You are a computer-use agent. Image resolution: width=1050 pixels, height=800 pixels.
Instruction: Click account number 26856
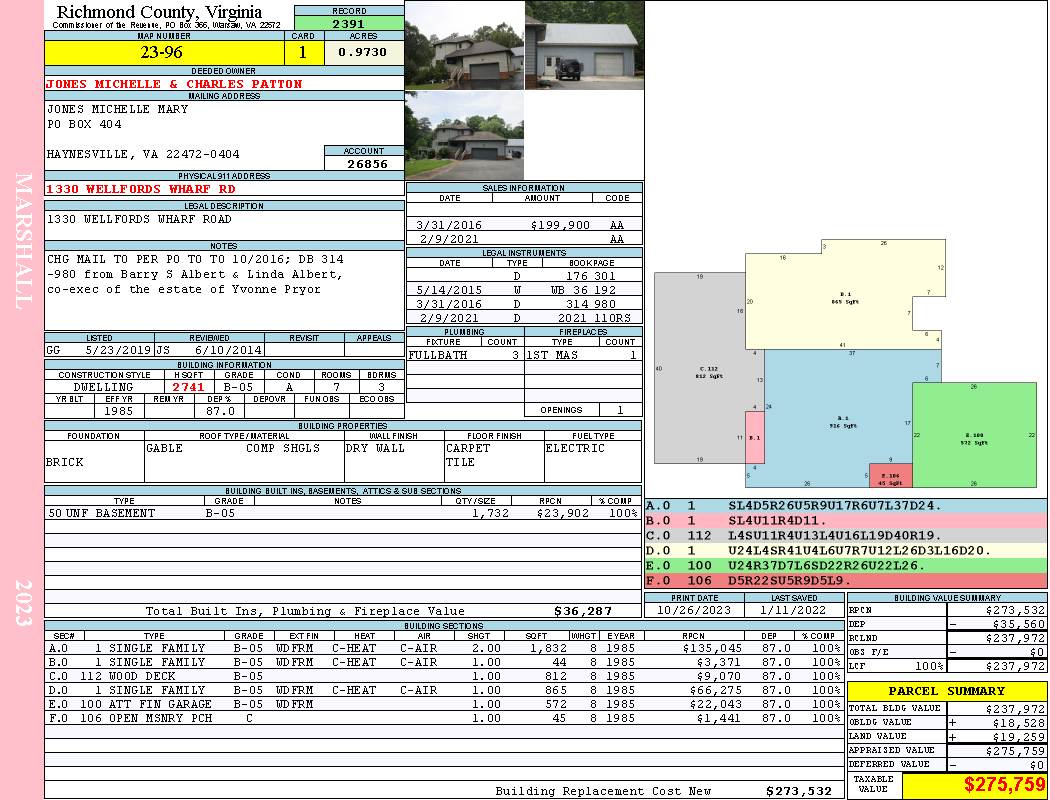367,163
